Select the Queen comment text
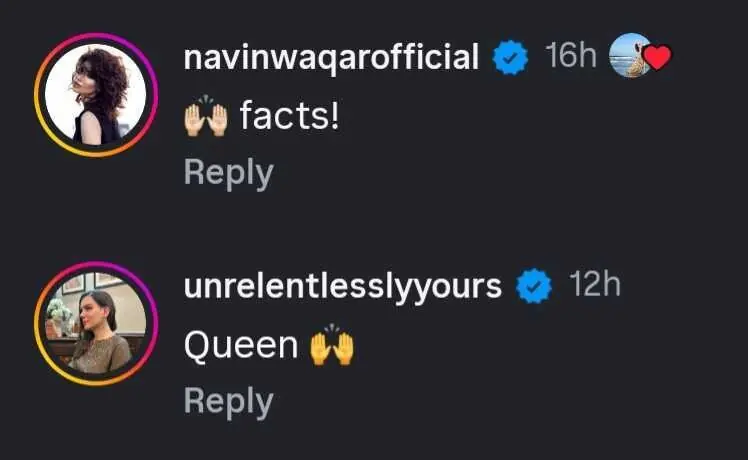 241,346
